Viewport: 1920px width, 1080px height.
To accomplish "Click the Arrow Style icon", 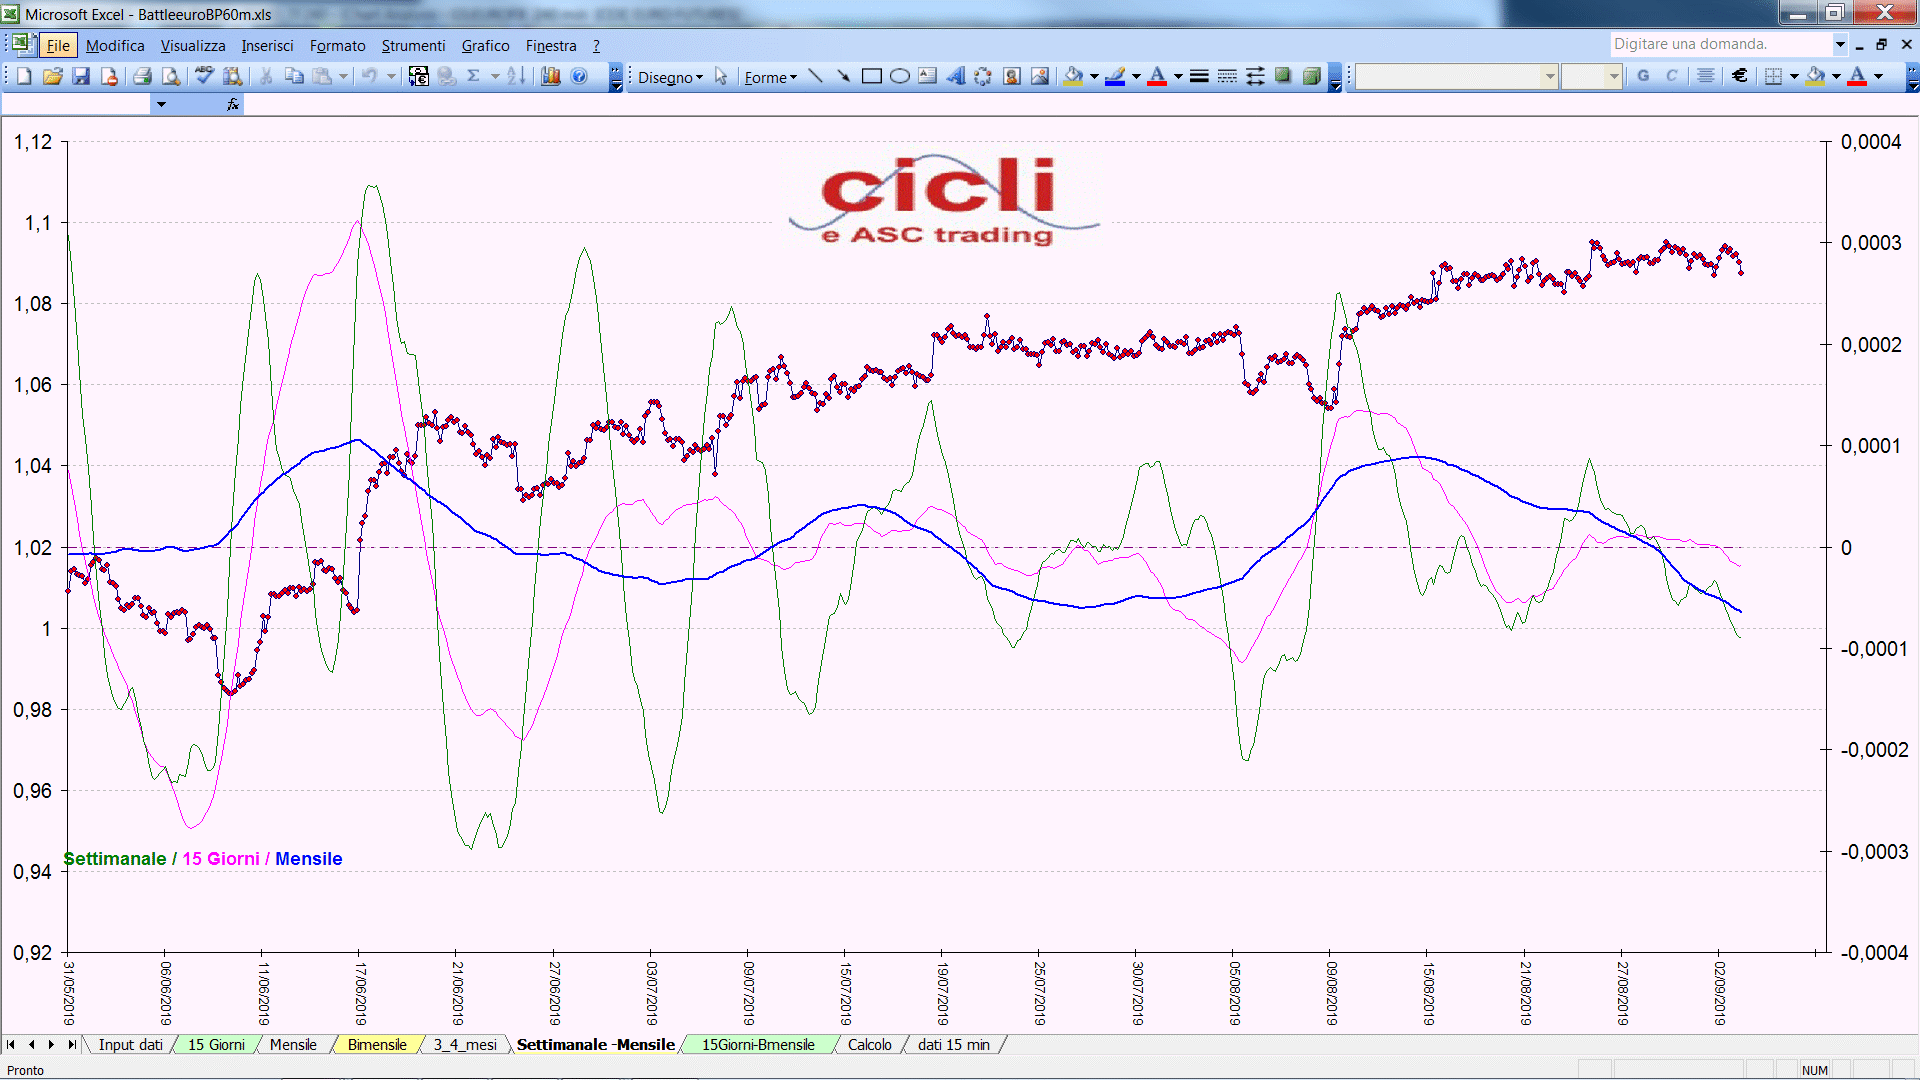I will 1255,76.
